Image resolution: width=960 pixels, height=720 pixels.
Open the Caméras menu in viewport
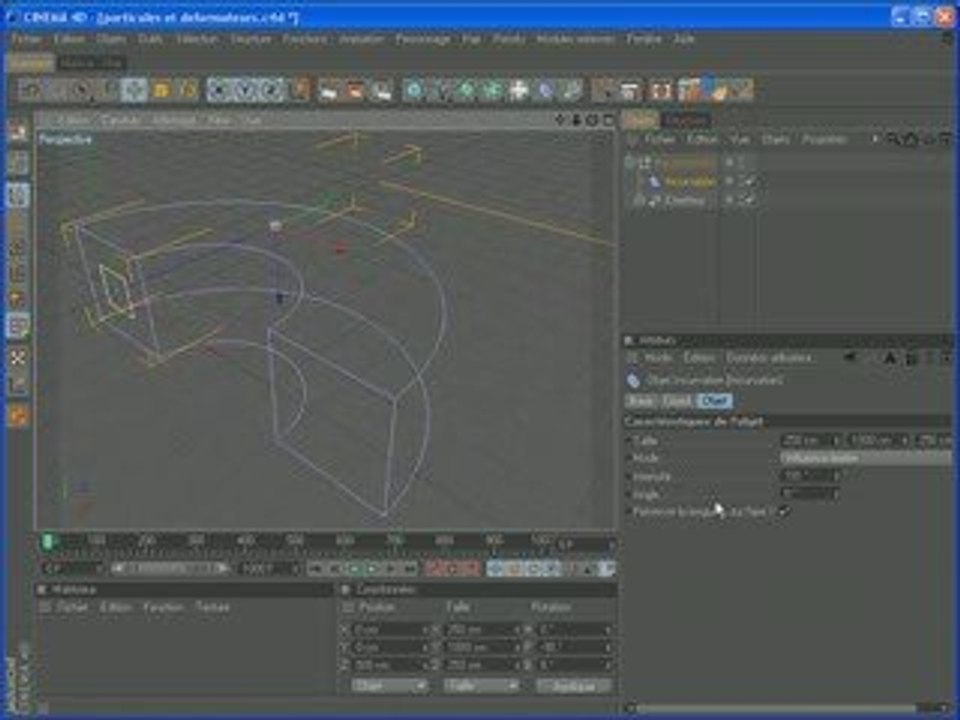point(121,120)
